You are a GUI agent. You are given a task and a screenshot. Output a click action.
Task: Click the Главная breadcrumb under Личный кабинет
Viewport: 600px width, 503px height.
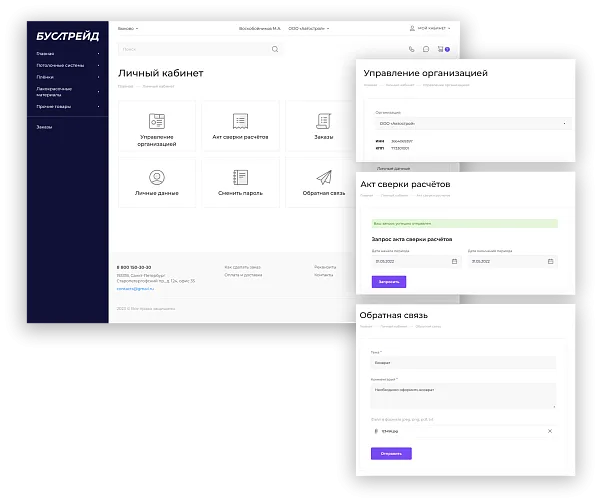(125, 86)
